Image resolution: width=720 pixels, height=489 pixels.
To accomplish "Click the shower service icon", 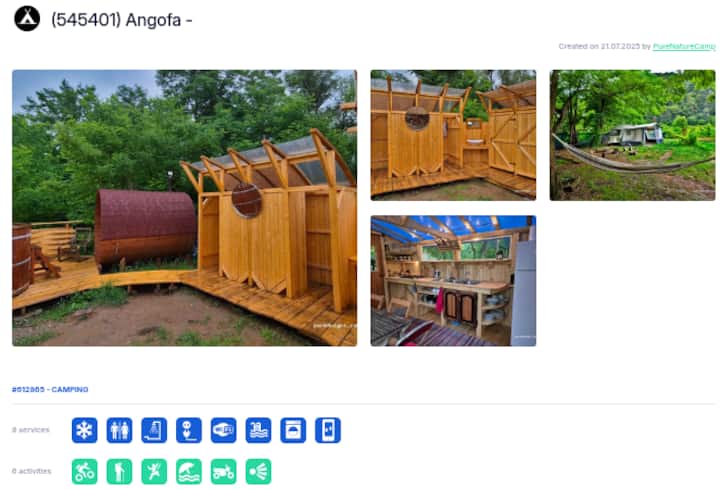I will 154,430.
